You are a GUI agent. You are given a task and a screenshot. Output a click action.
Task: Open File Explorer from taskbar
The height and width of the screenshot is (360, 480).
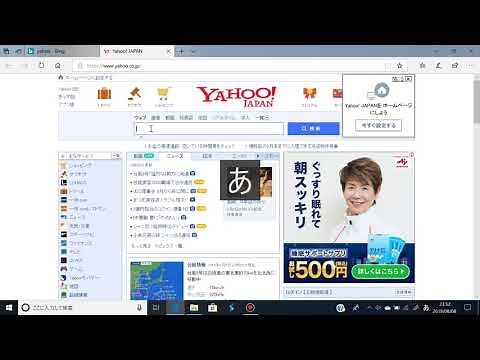tap(194, 307)
